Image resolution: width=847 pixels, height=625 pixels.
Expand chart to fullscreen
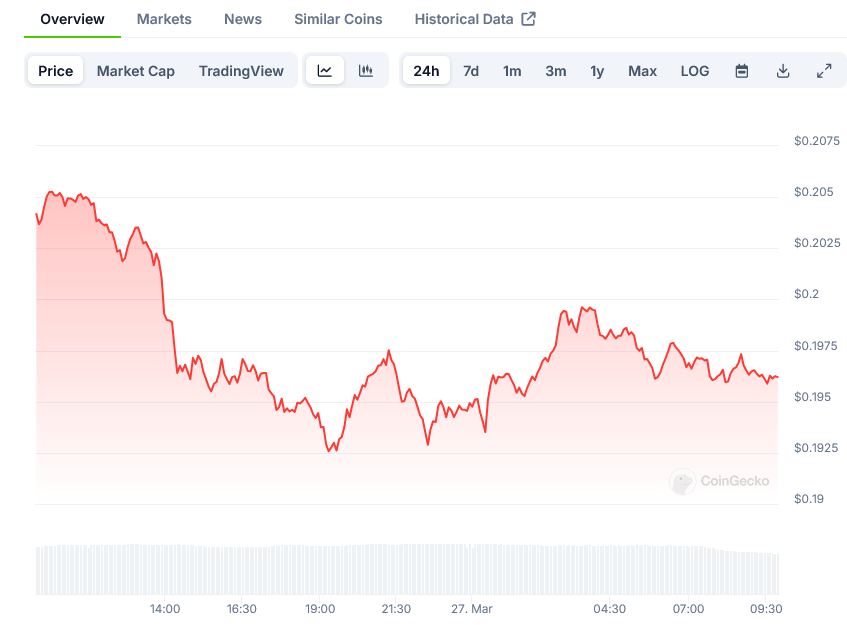824,71
